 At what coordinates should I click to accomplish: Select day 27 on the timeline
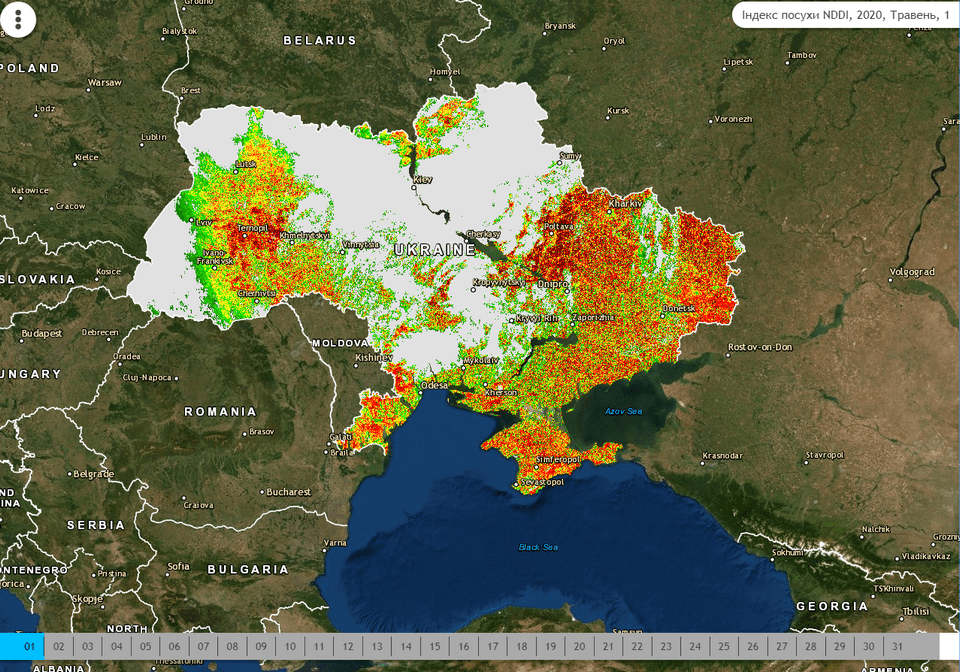coord(782,646)
